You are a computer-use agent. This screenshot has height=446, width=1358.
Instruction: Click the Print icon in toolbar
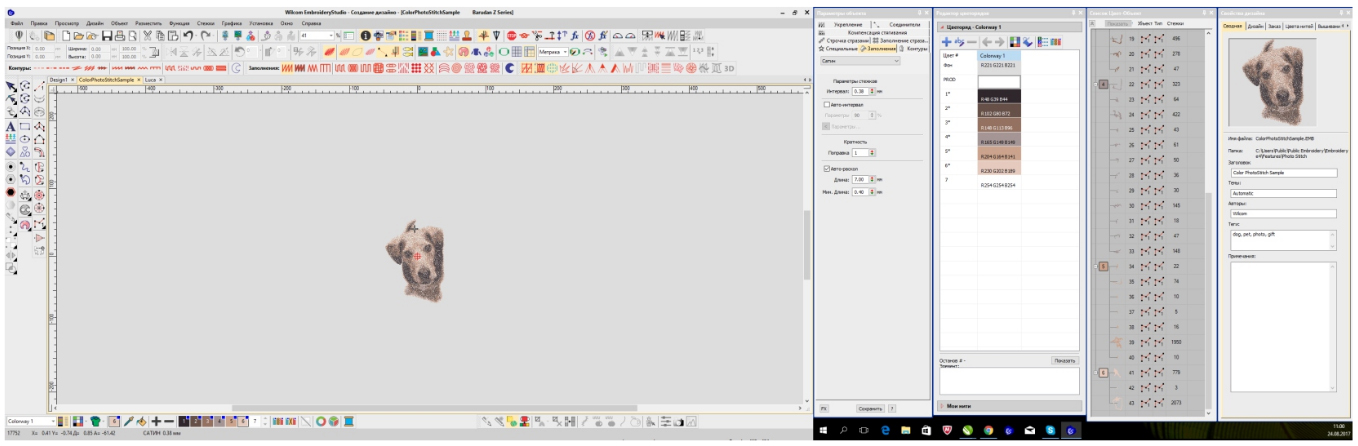pos(119,35)
